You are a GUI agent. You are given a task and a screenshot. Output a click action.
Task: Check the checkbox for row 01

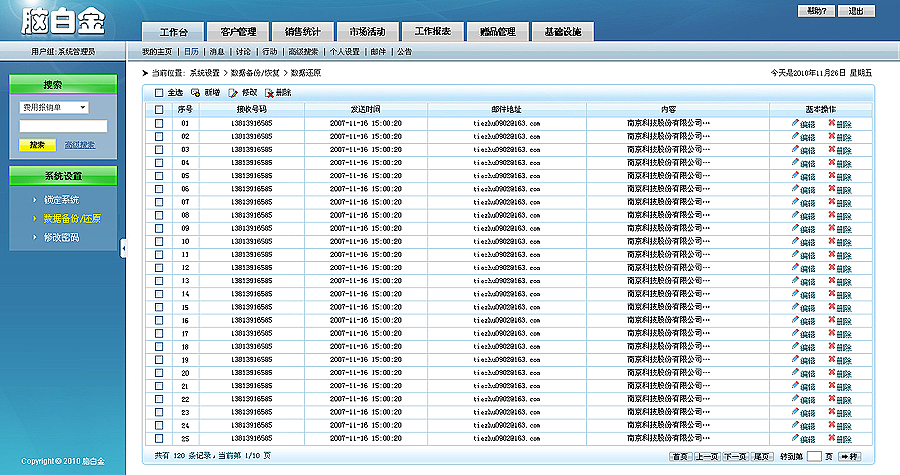pos(159,123)
